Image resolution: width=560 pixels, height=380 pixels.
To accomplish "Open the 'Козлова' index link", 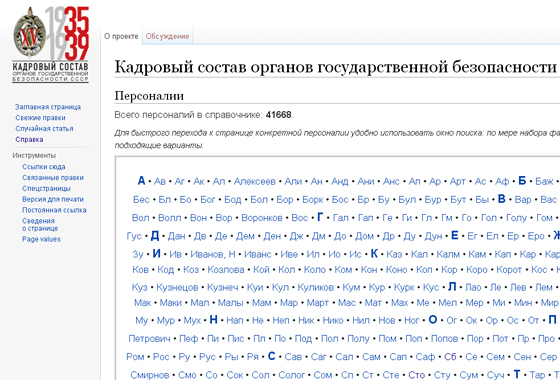I will [x=226, y=270].
